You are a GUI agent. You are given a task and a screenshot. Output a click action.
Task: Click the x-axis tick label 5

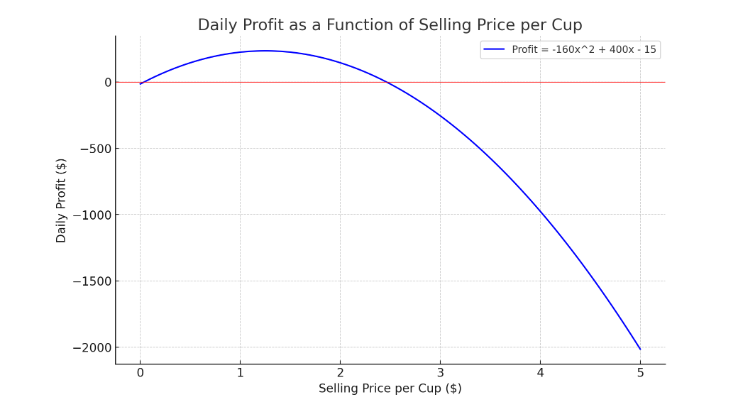[x=640, y=372]
